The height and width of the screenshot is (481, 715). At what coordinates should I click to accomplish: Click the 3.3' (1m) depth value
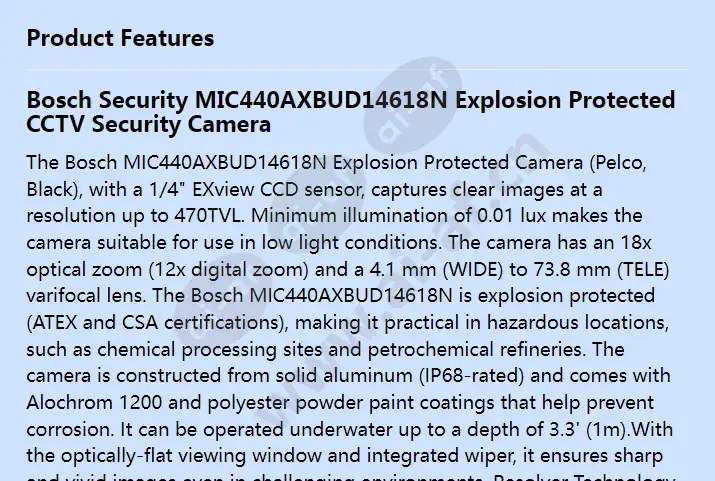[x=587, y=429]
